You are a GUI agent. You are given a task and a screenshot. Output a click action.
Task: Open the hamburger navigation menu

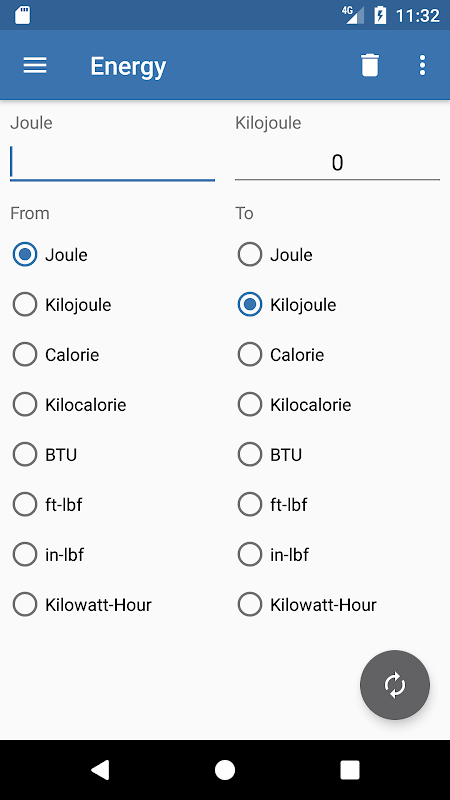(x=35, y=65)
